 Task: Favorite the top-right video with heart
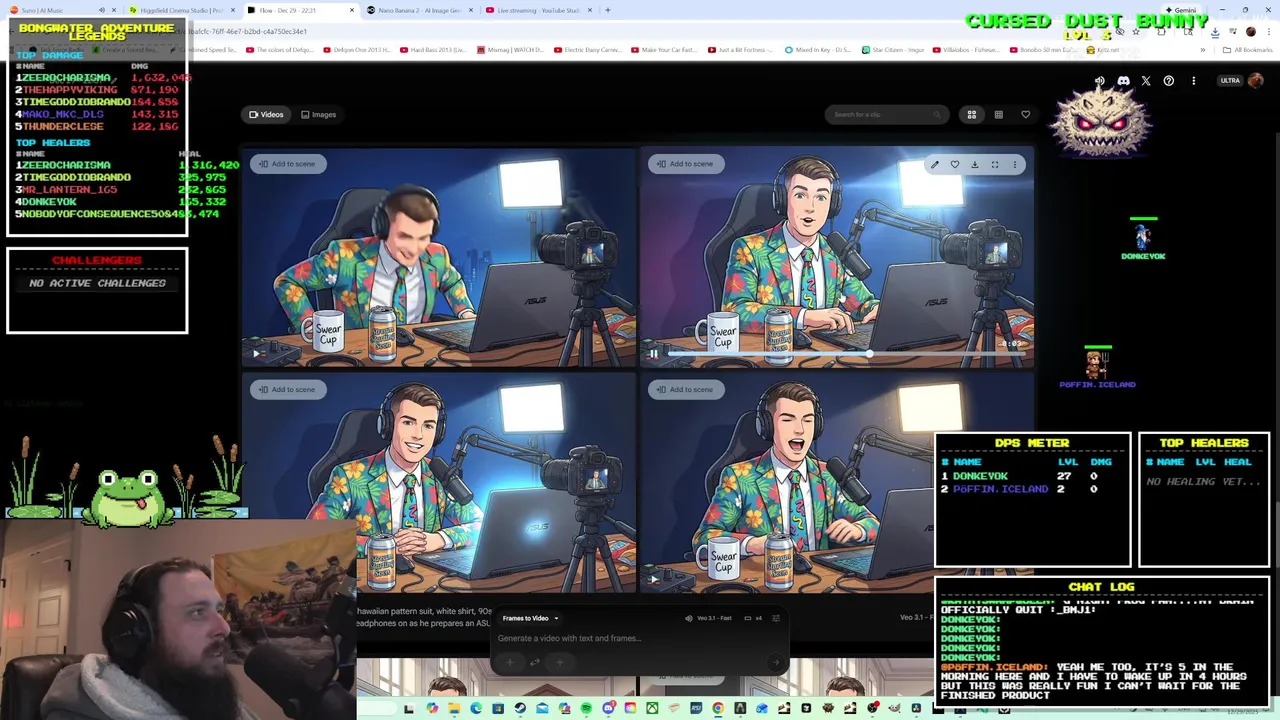[954, 164]
